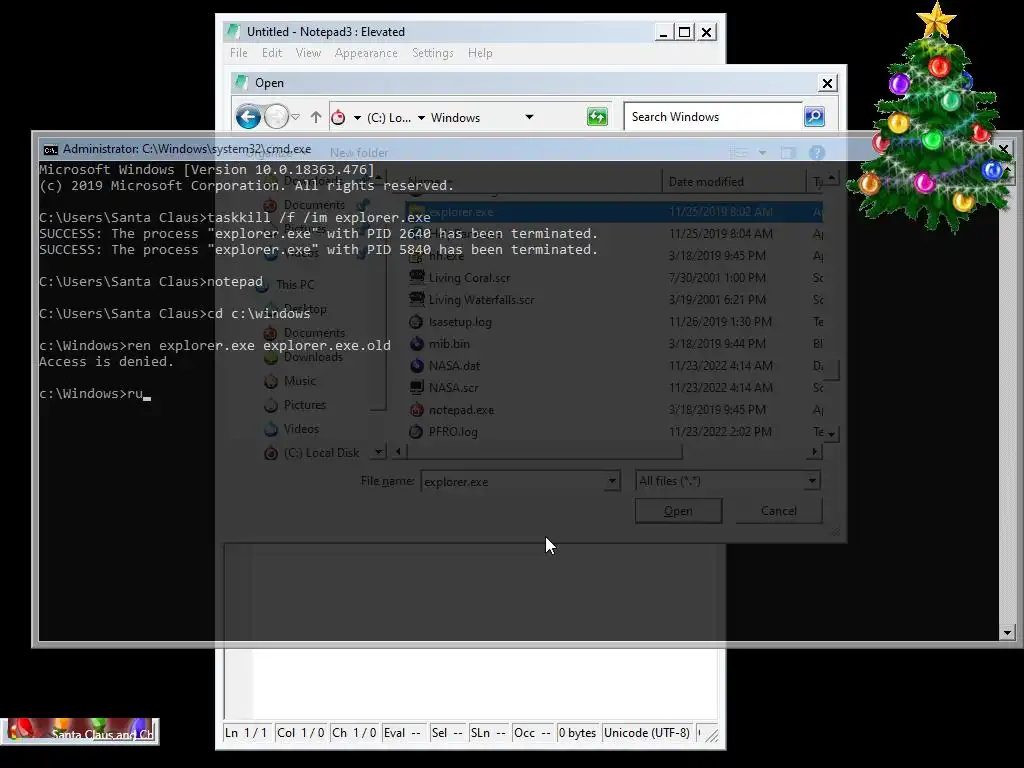Screen dimensions: 1024x768
Task: Open Downloads under This PC
Action: (x=313, y=357)
